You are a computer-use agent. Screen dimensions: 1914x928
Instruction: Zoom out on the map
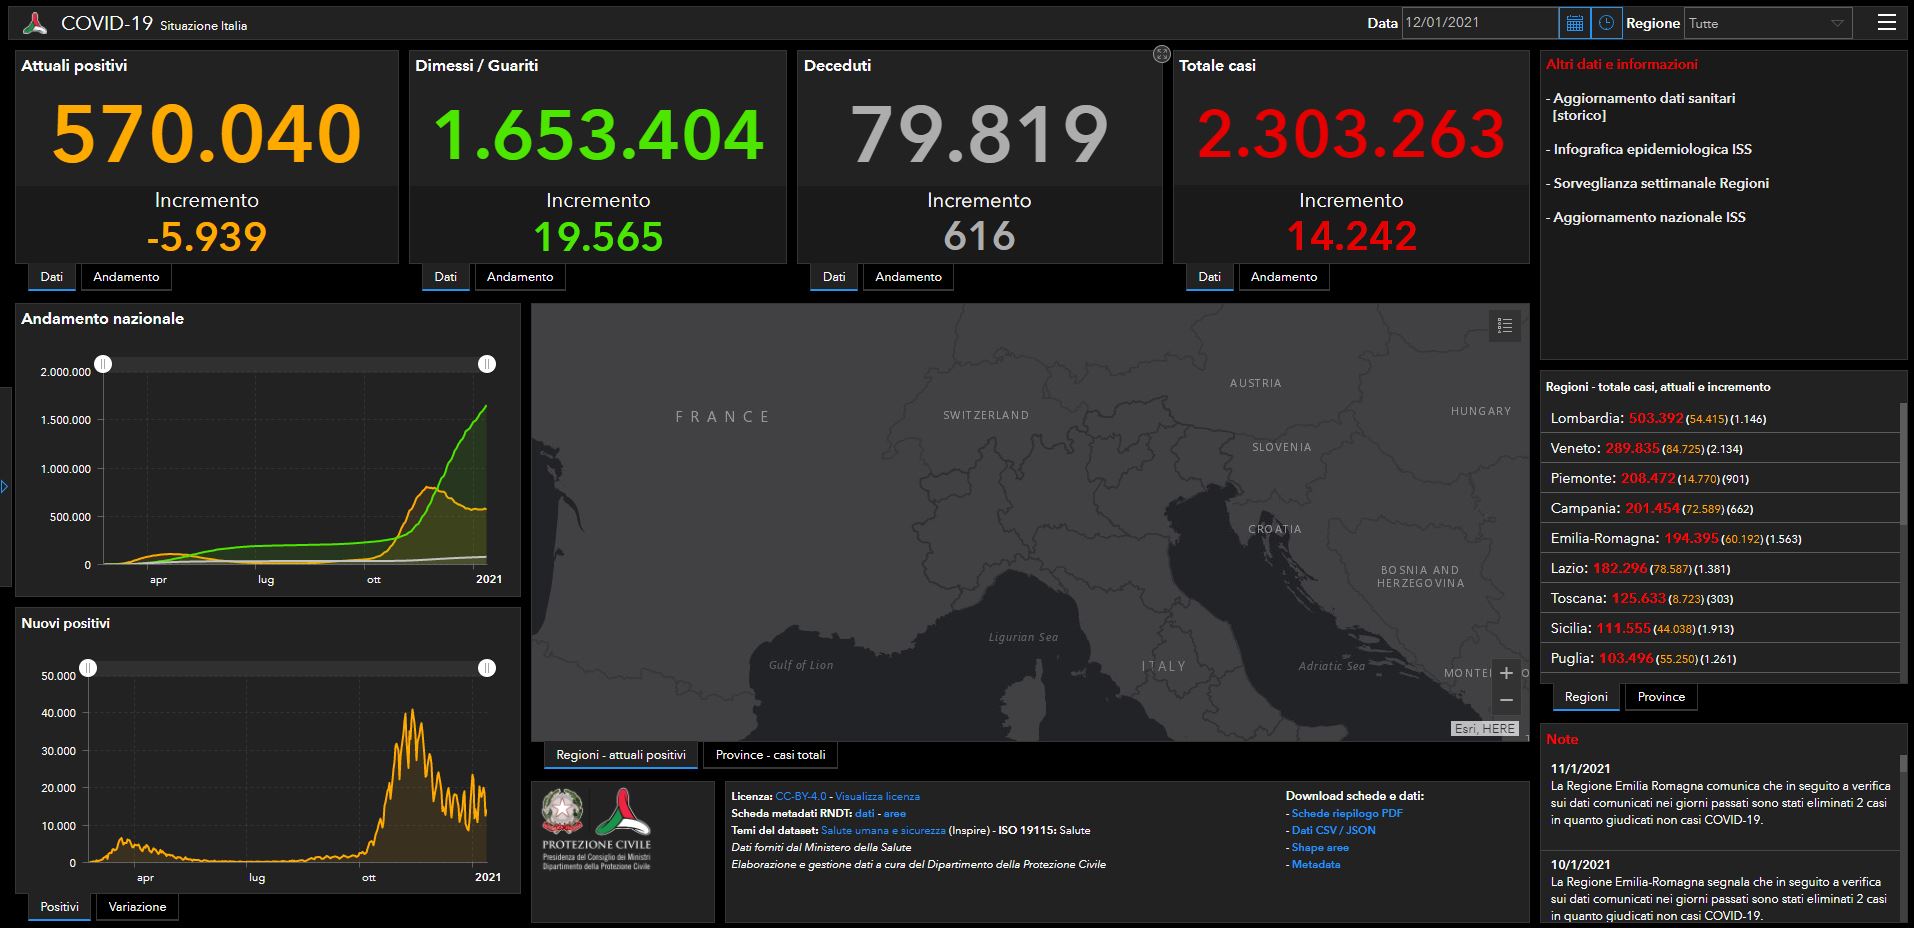click(1506, 700)
